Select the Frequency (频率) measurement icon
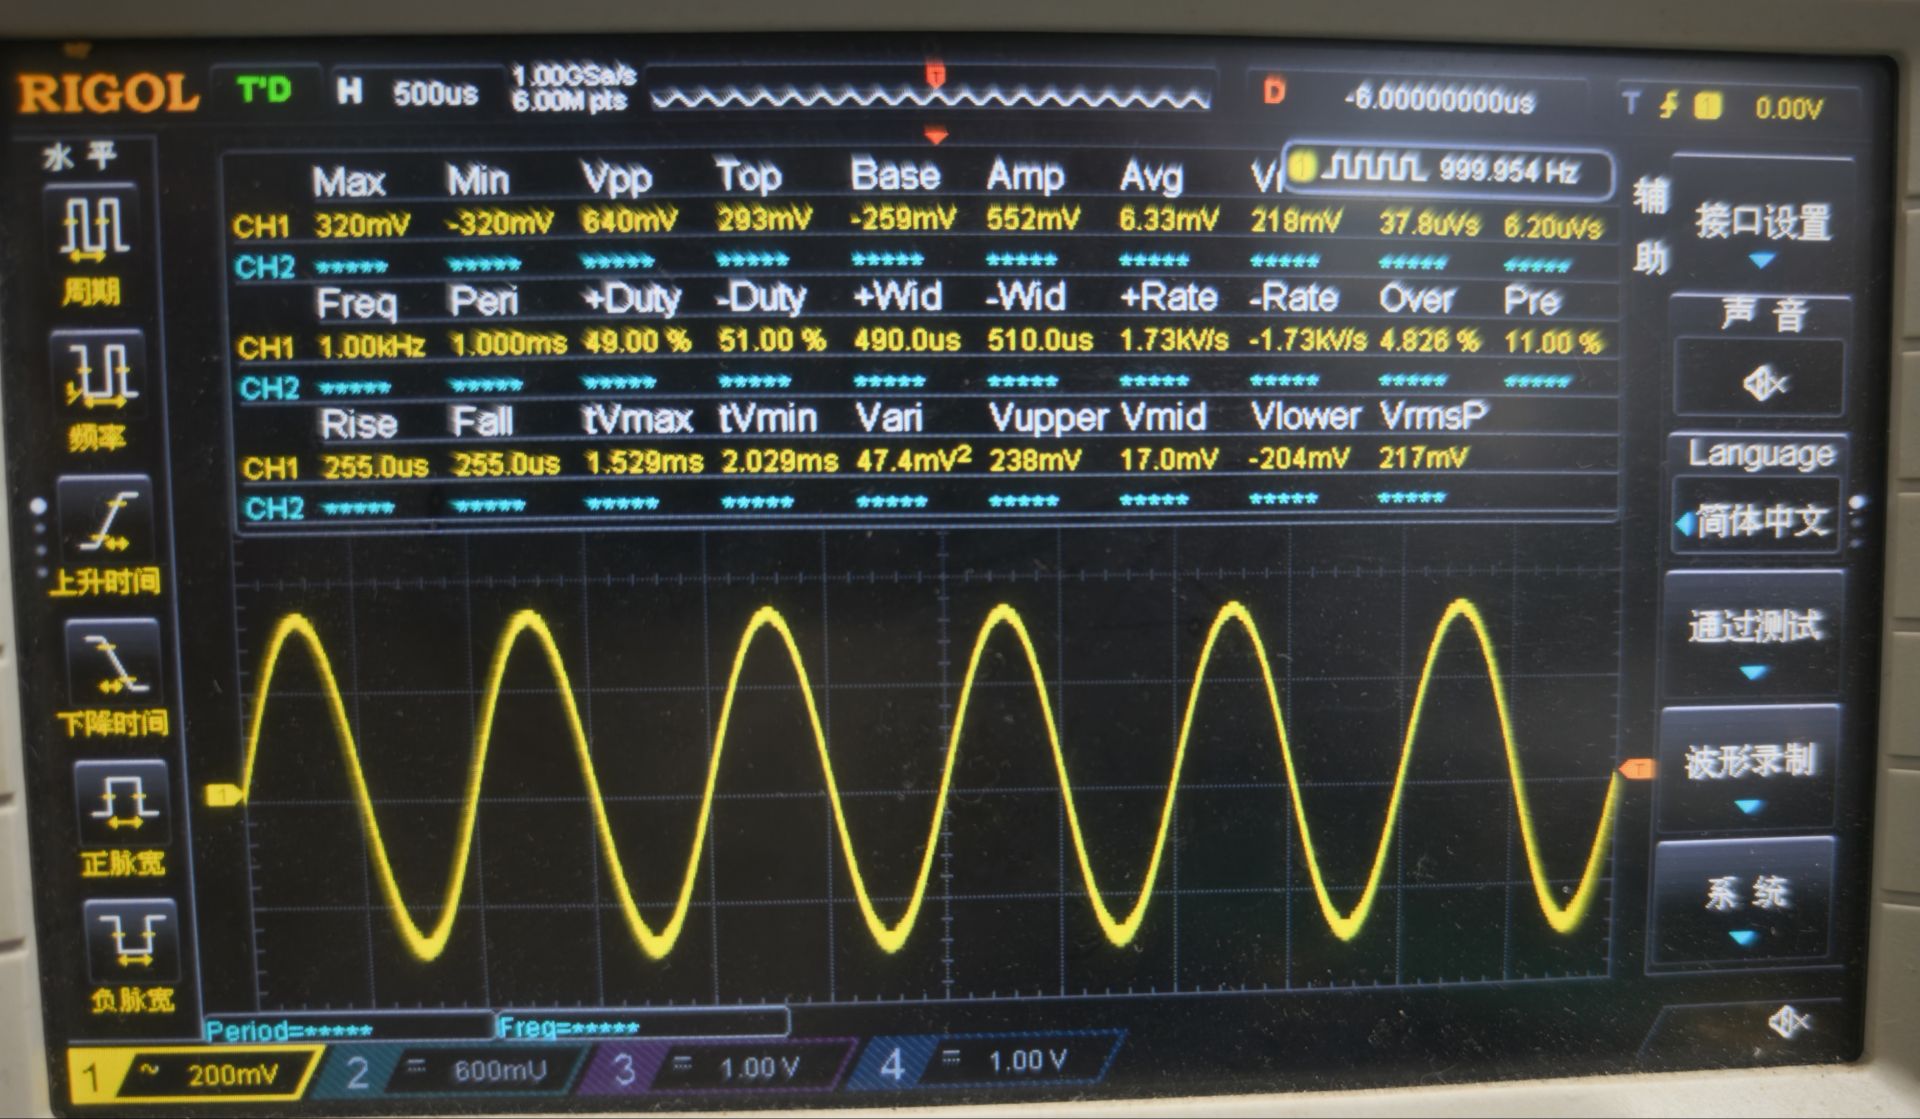This screenshot has width=1920, height=1119. pos(98,375)
